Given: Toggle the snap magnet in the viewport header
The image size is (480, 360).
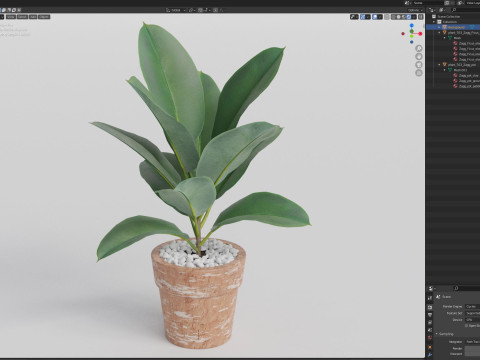Looking at the screenshot, I should pos(201,10).
